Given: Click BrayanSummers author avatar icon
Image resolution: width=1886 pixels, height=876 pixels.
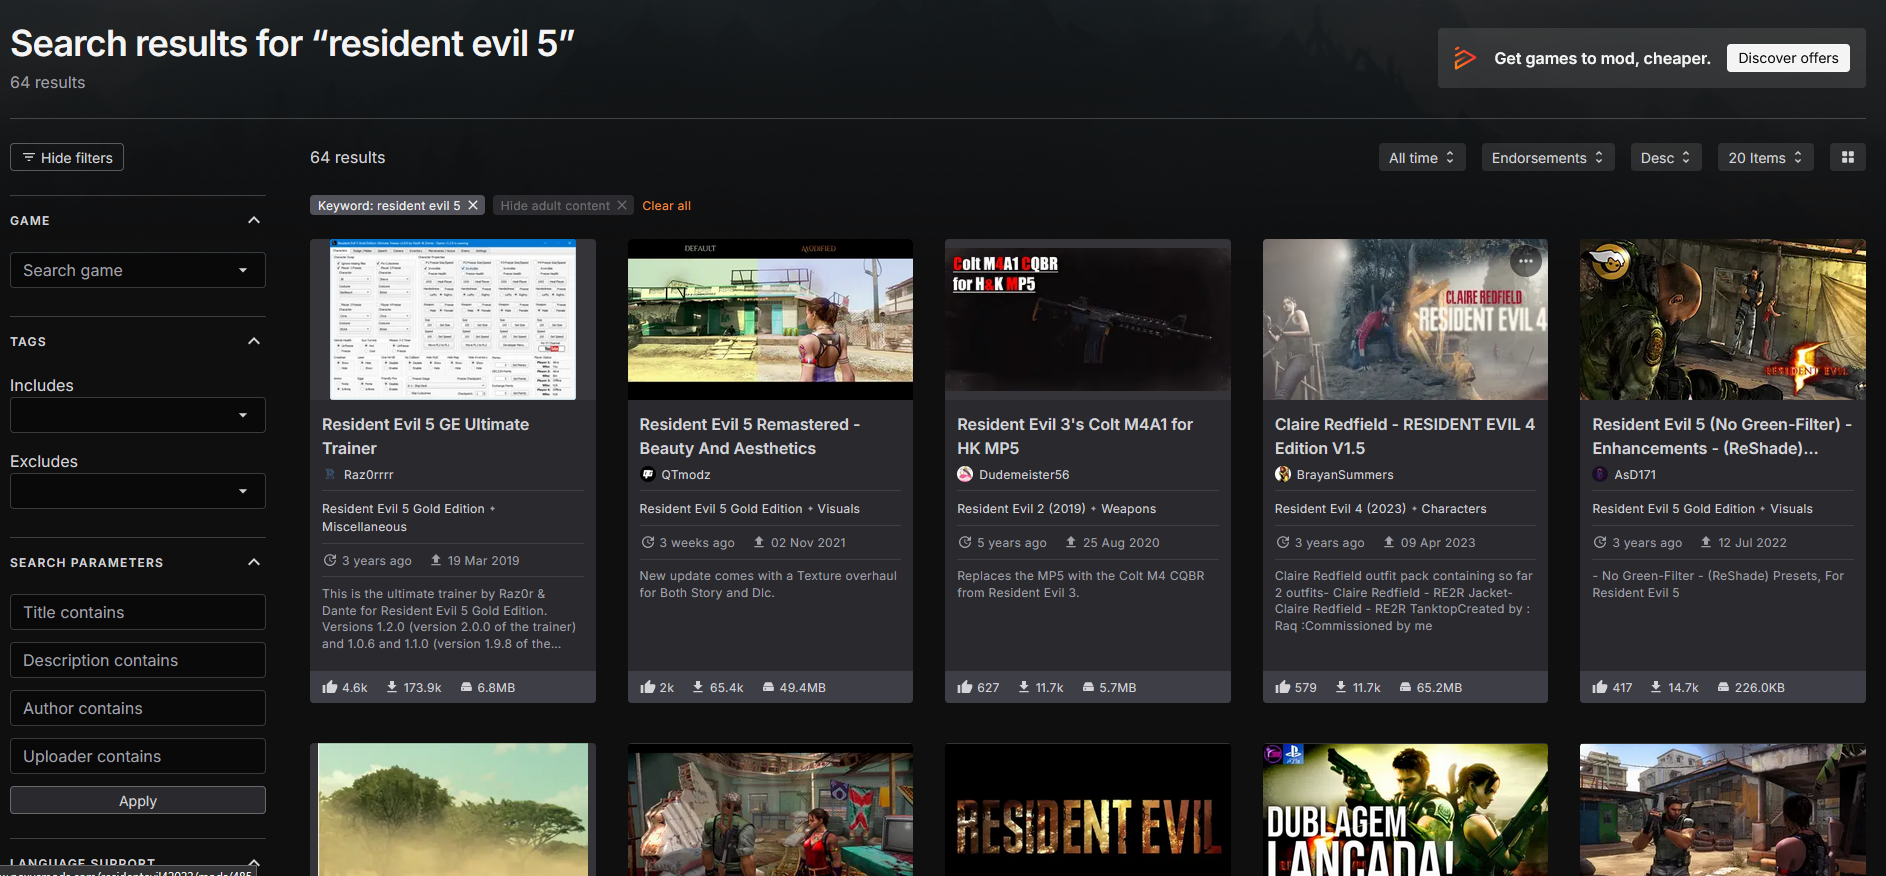Looking at the screenshot, I should pos(1283,474).
